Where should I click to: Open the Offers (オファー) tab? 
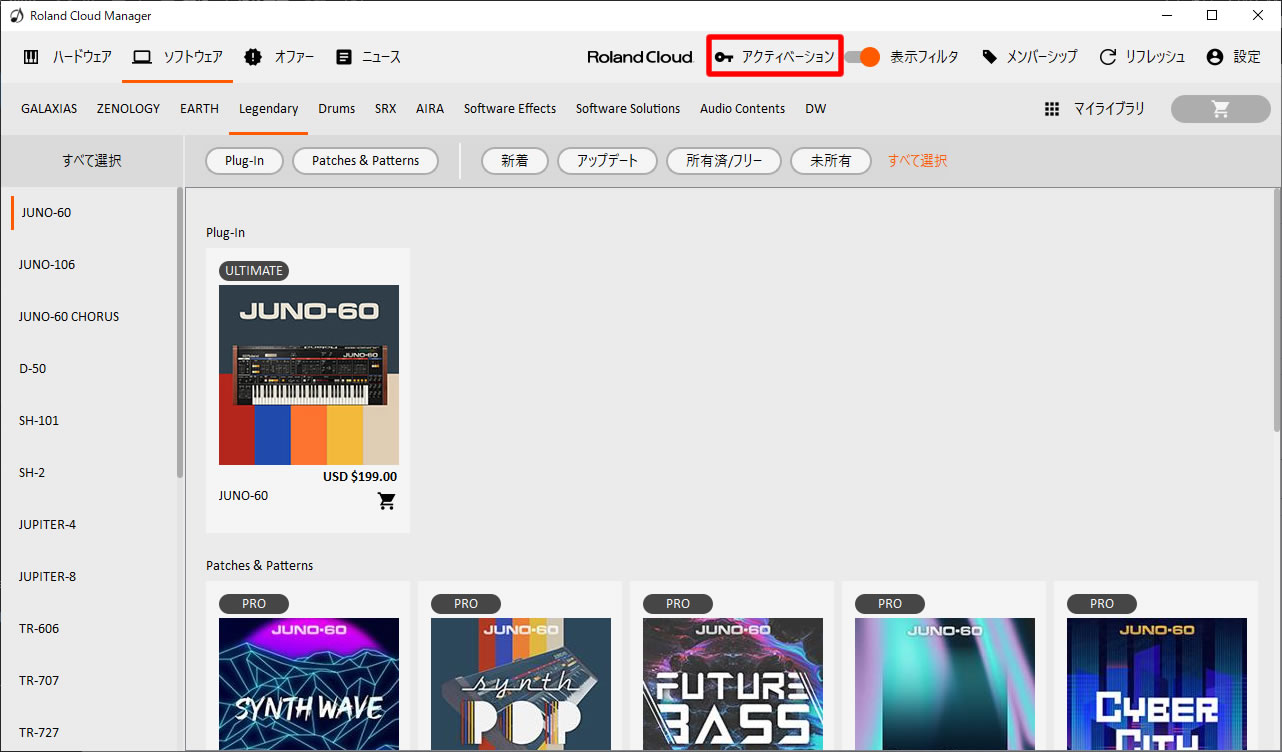(279, 57)
